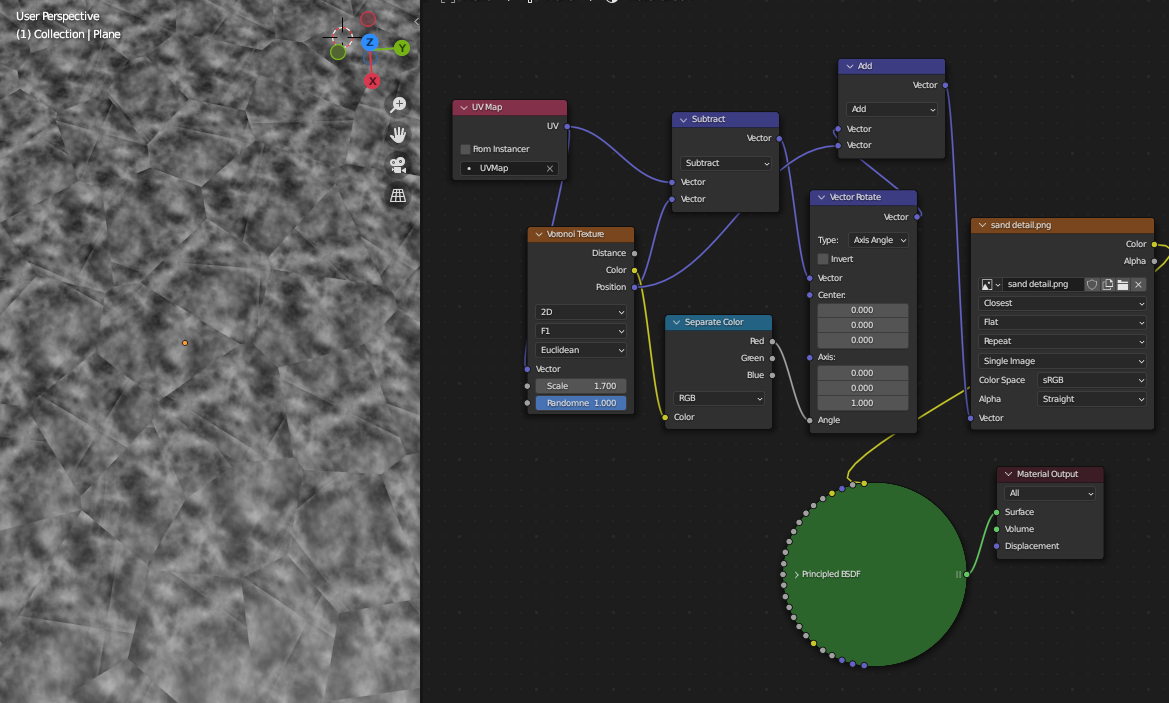
Task: Click the green Y axis on the navigation gizmo
Action: 401,48
